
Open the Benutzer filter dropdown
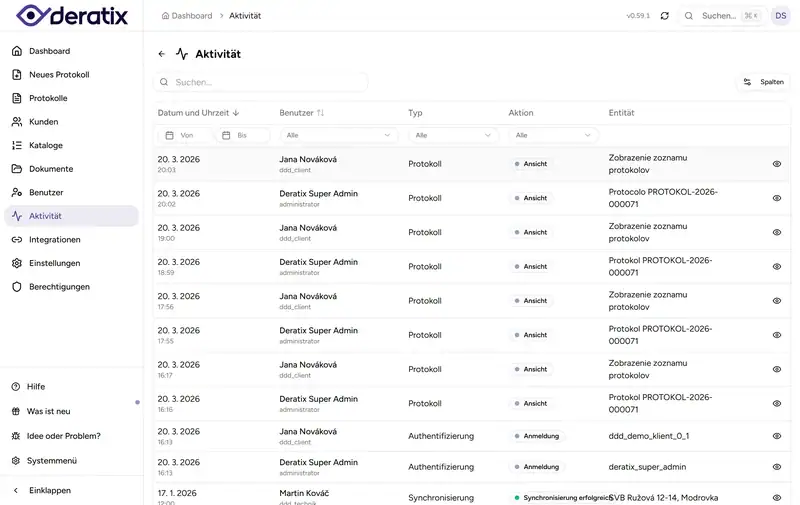(x=339, y=135)
